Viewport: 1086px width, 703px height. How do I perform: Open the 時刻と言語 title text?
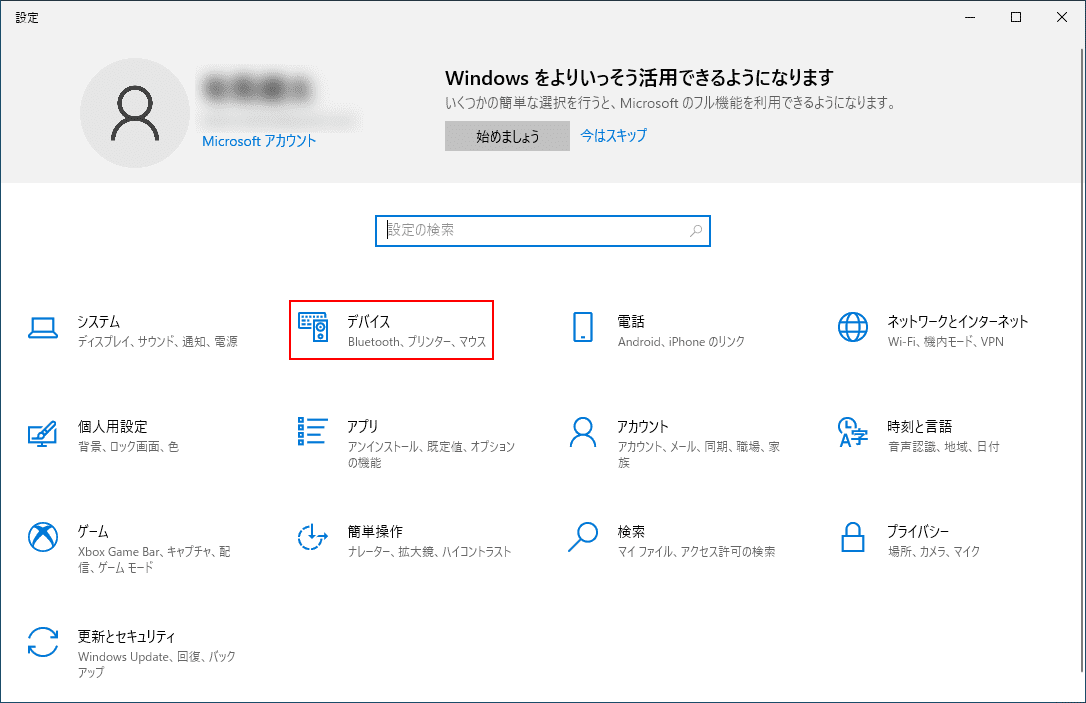[920, 427]
